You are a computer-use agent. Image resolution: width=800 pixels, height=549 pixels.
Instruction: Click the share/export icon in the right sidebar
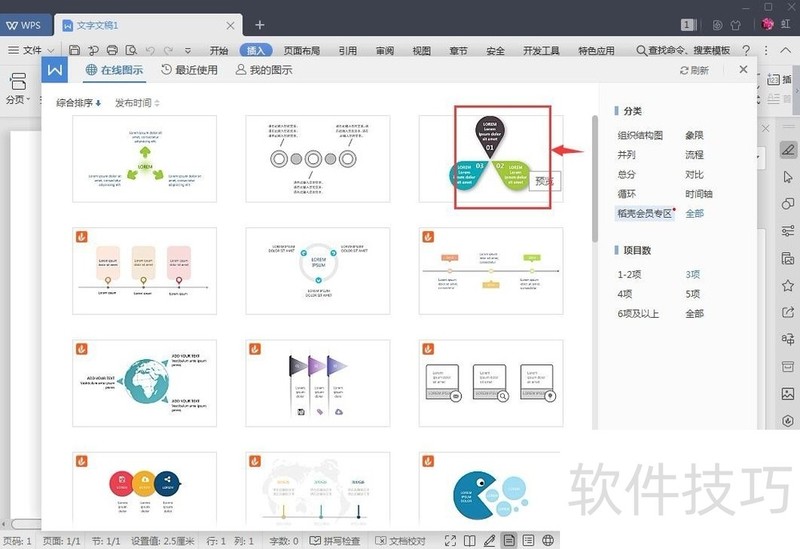pos(788,312)
